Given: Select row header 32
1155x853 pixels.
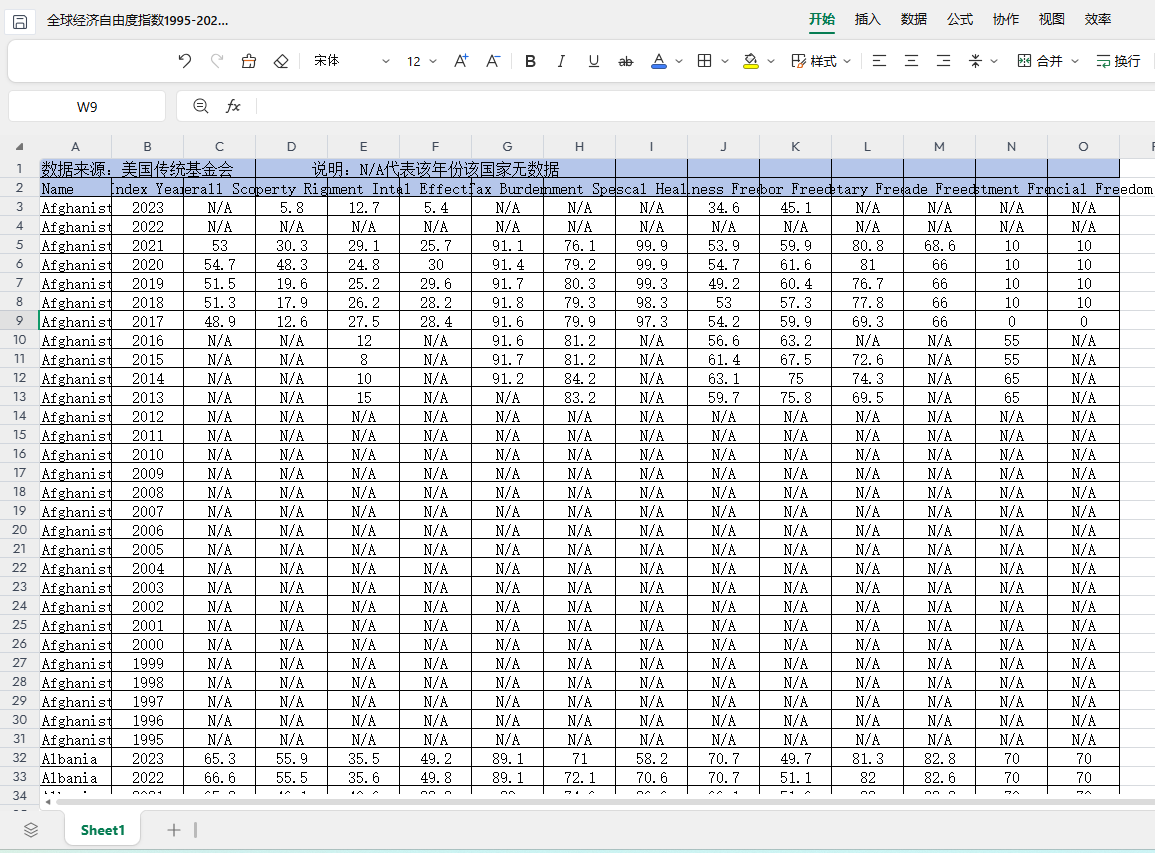Looking at the screenshot, I should tap(20, 758).
